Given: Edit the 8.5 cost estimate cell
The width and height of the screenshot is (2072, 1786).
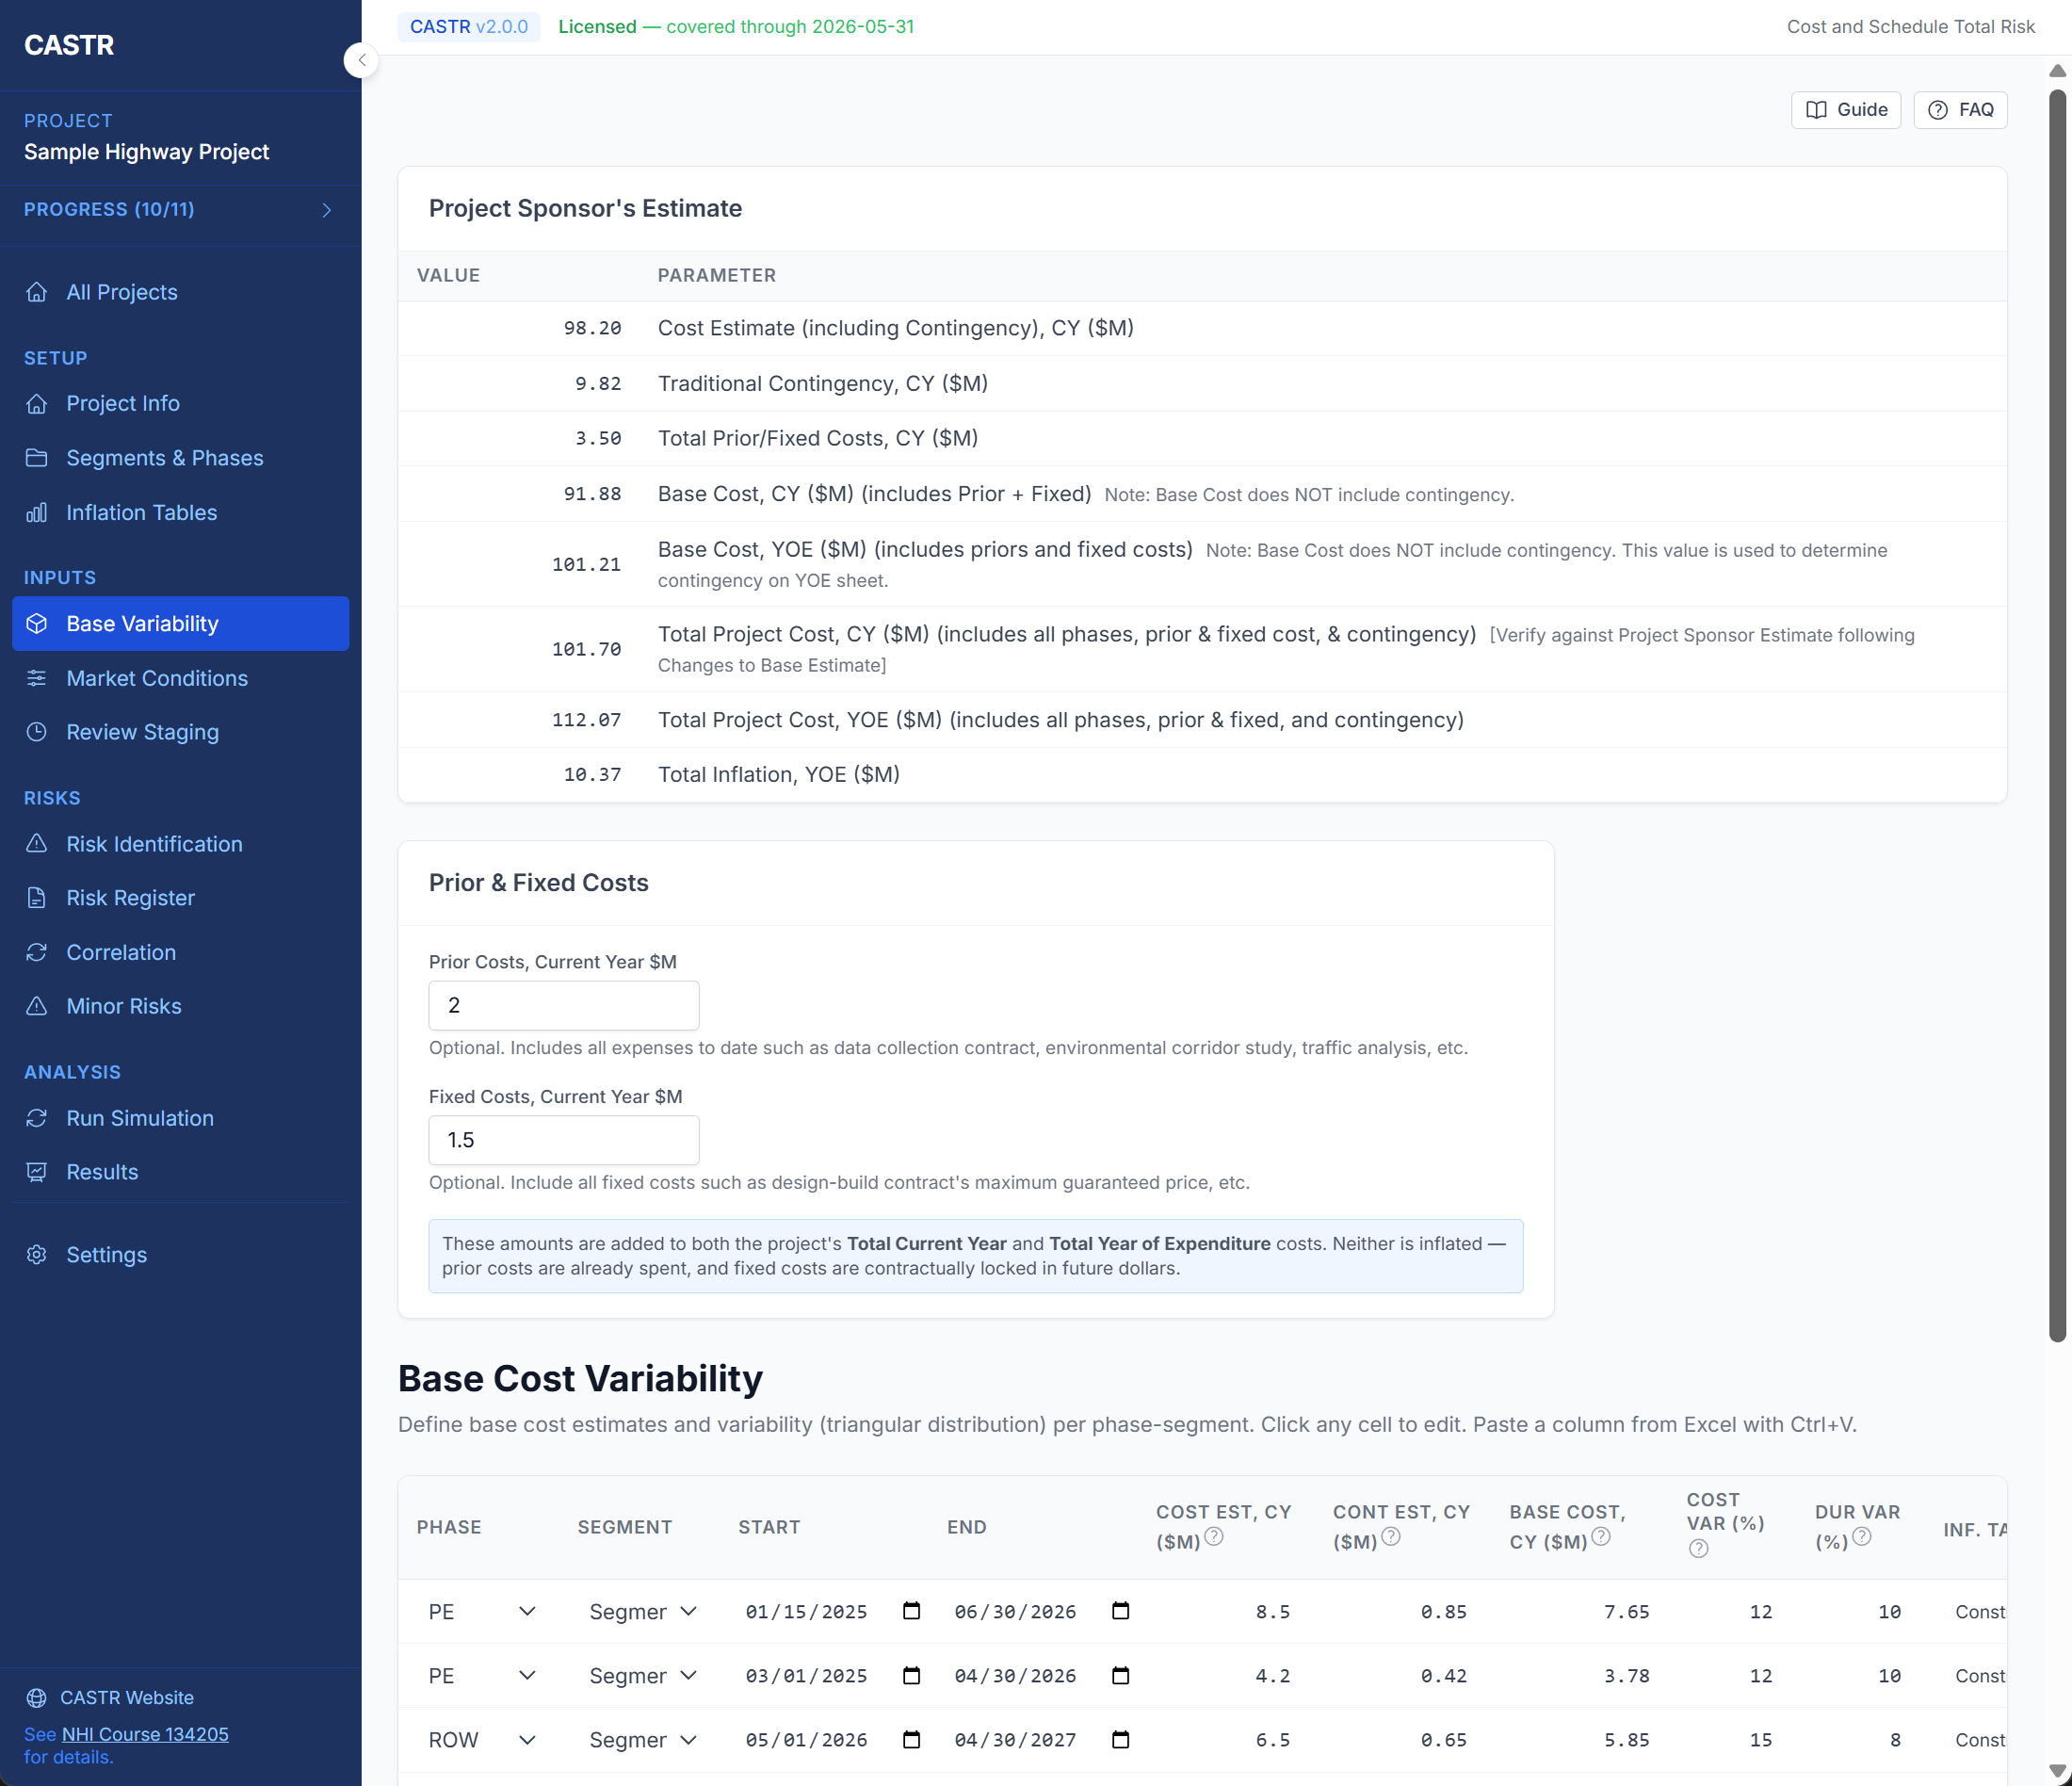Looking at the screenshot, I should 1224,1612.
